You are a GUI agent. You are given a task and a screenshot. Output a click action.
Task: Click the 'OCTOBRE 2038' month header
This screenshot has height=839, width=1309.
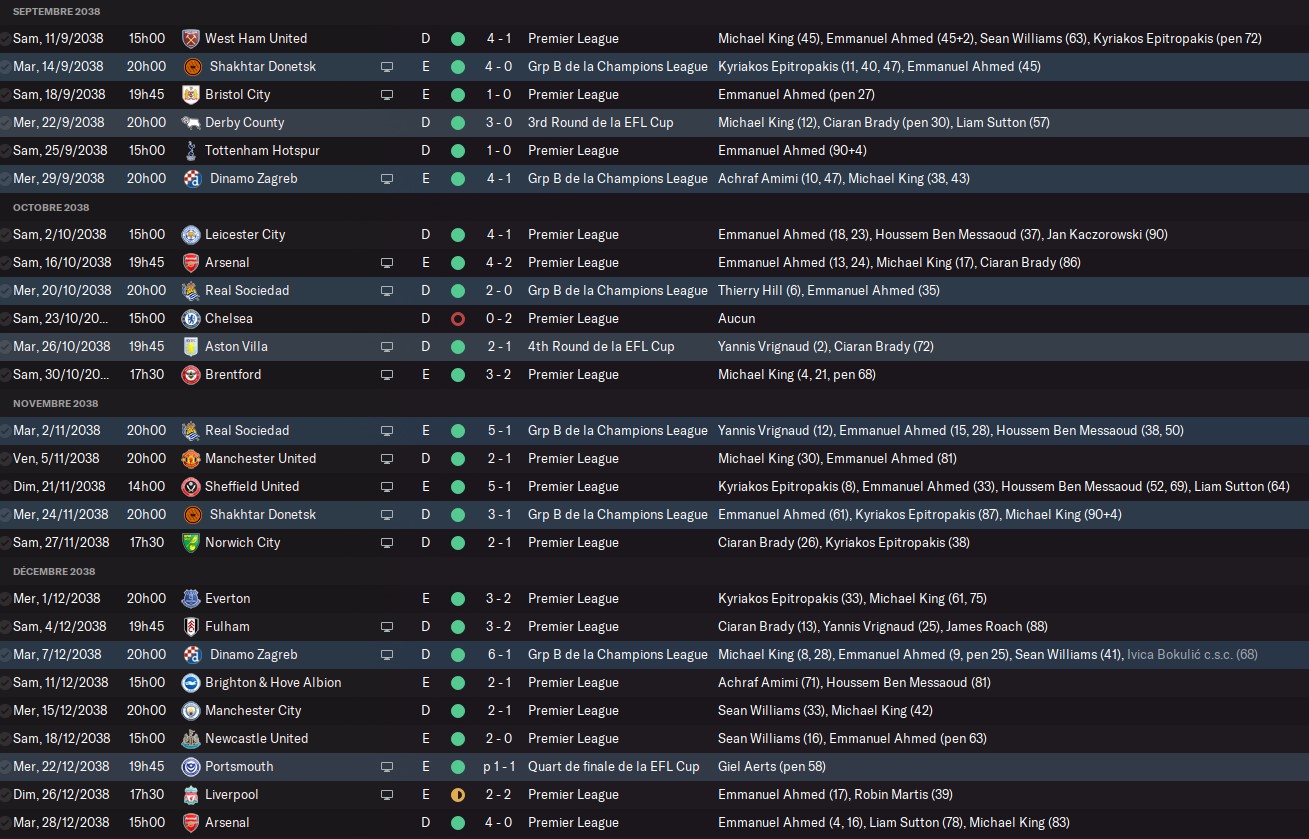(x=51, y=207)
